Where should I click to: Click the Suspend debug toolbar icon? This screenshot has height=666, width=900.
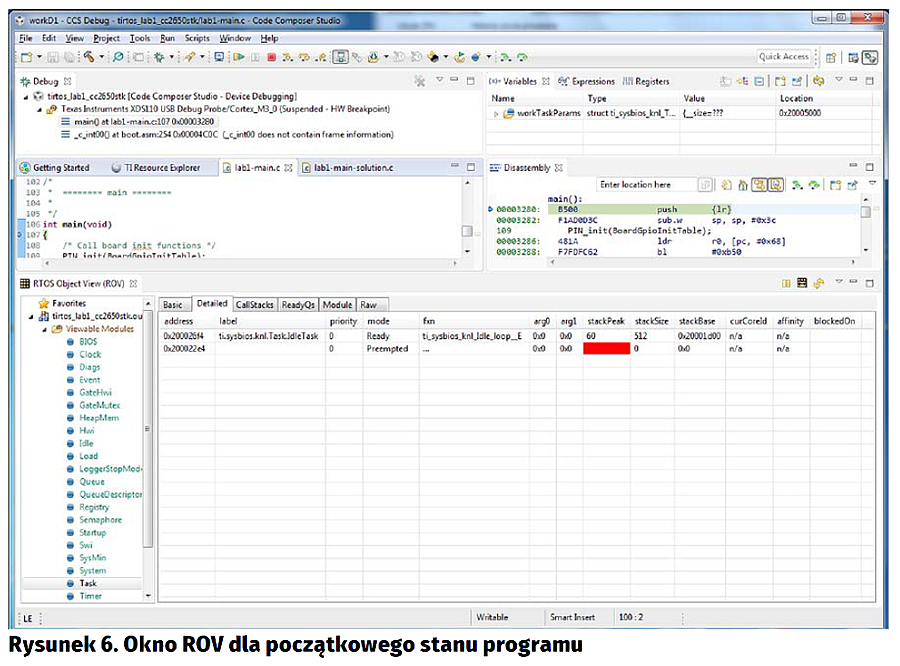coord(254,57)
